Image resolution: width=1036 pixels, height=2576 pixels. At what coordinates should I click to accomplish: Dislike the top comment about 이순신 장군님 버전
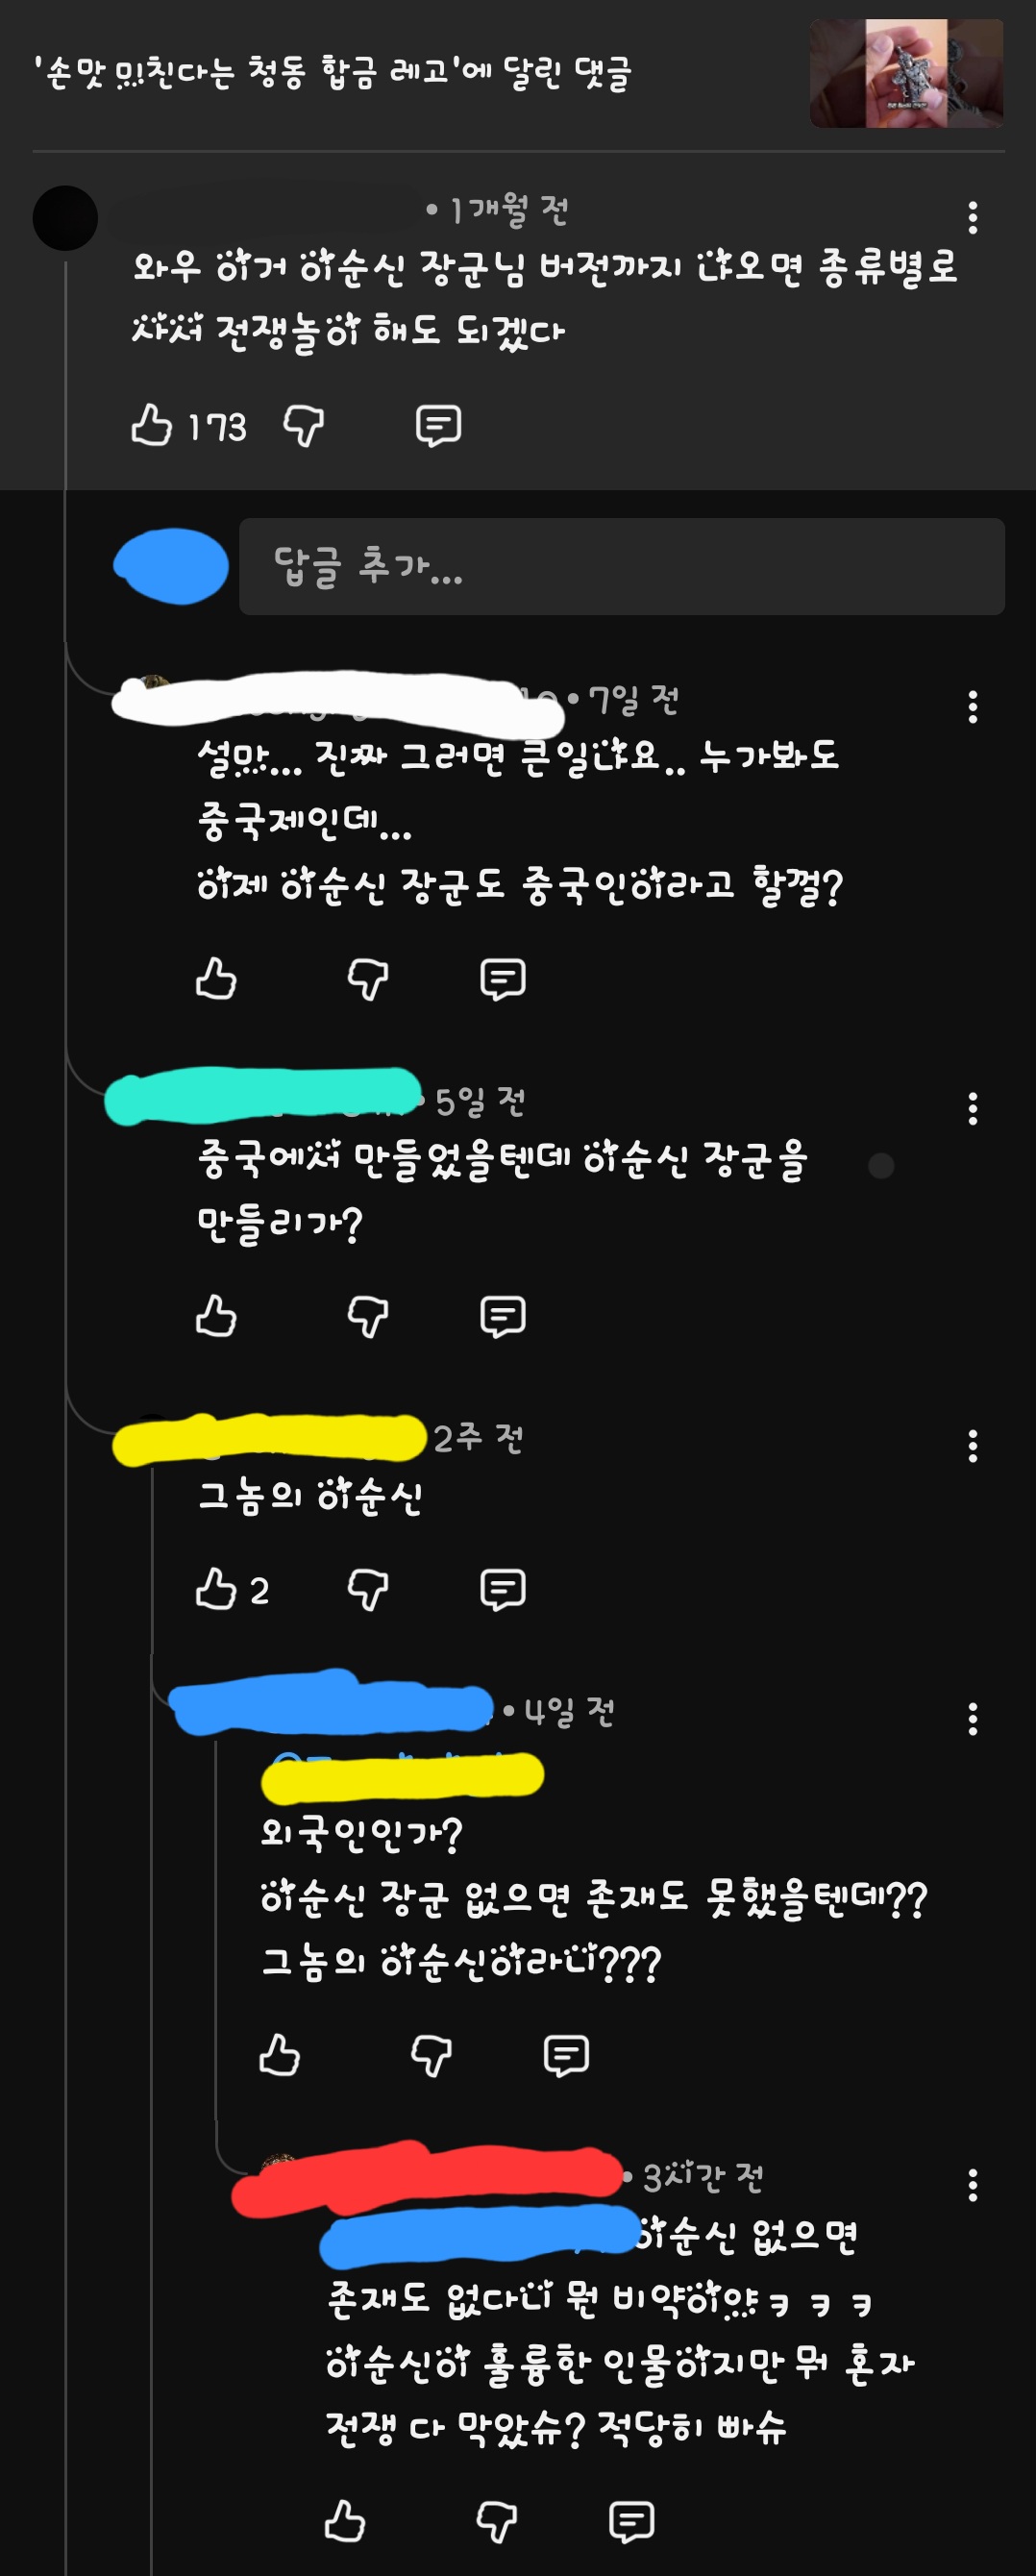pos(303,426)
